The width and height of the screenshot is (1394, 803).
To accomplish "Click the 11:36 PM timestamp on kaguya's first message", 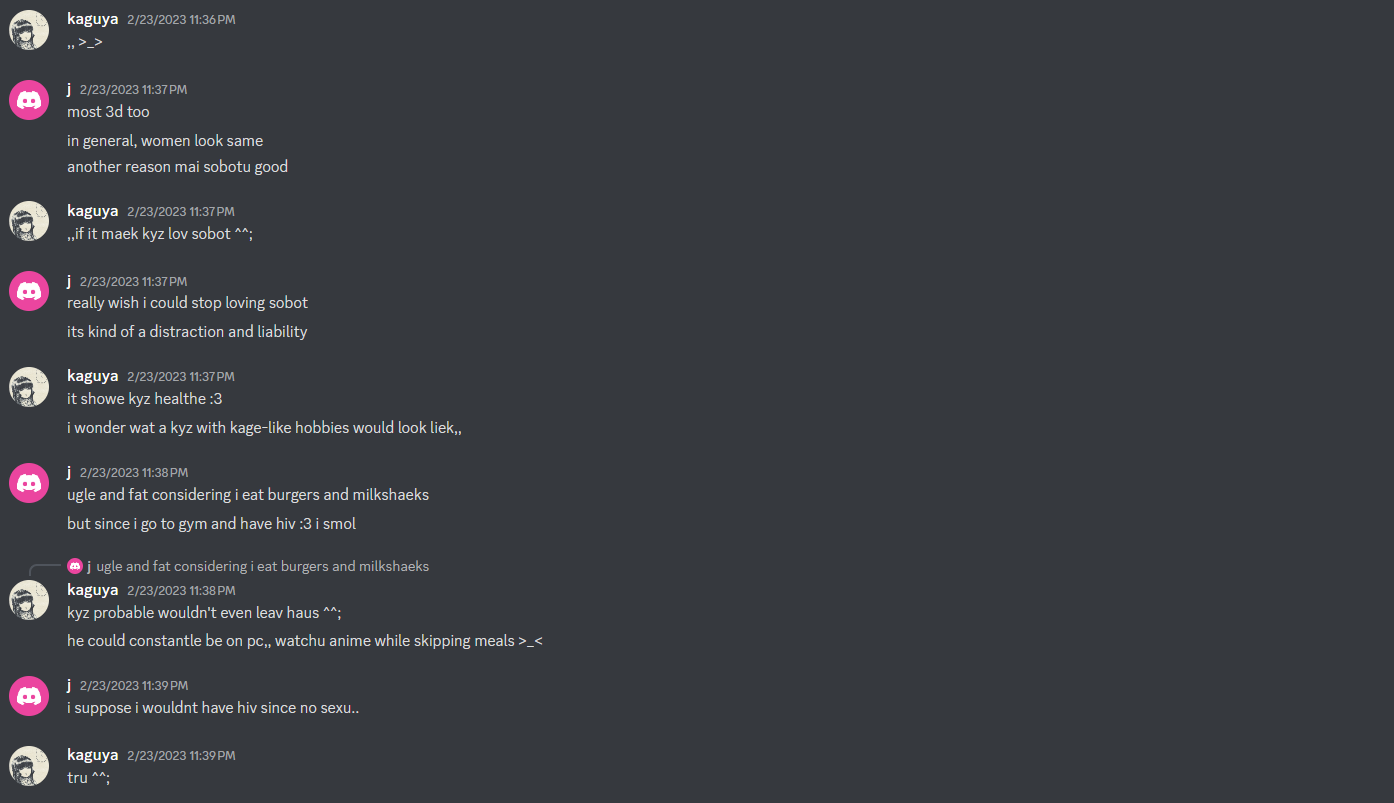I will tap(181, 20).
